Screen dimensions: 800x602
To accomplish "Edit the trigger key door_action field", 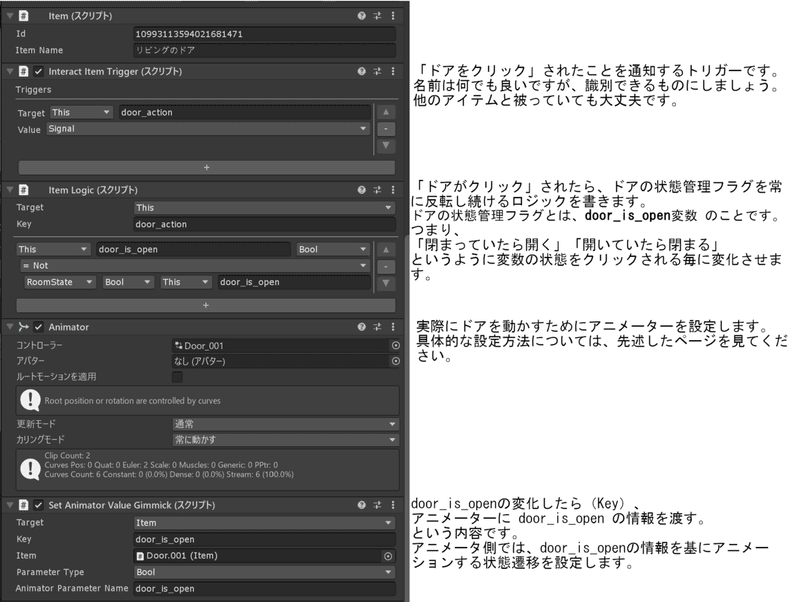I will [x=245, y=112].
